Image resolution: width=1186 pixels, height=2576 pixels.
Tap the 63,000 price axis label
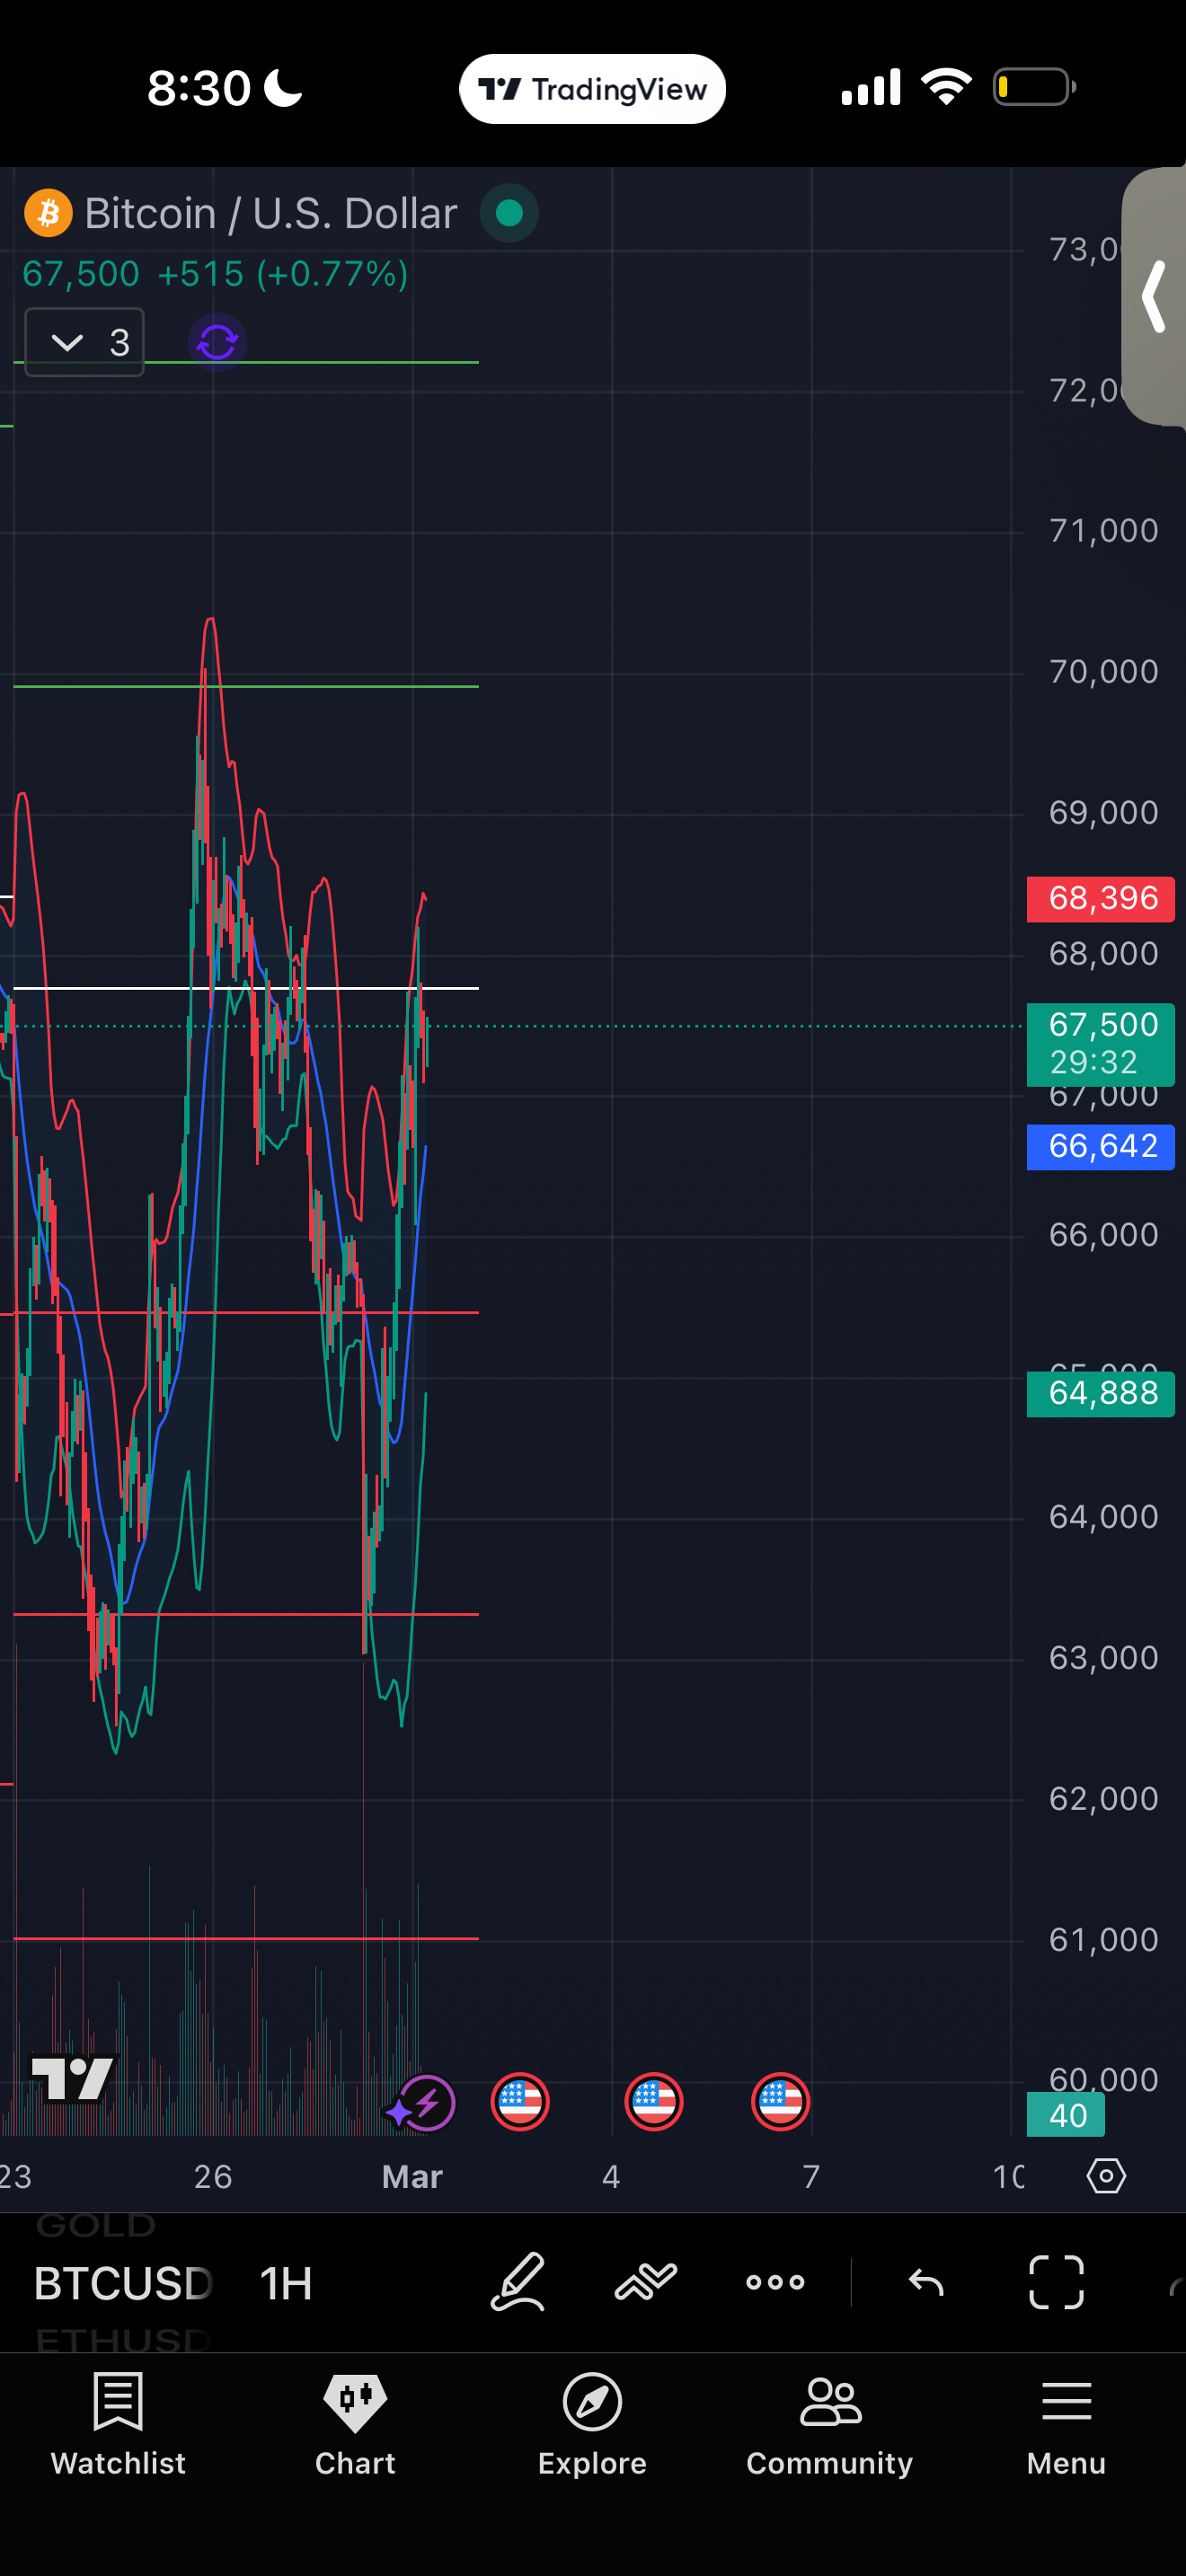point(1103,1658)
